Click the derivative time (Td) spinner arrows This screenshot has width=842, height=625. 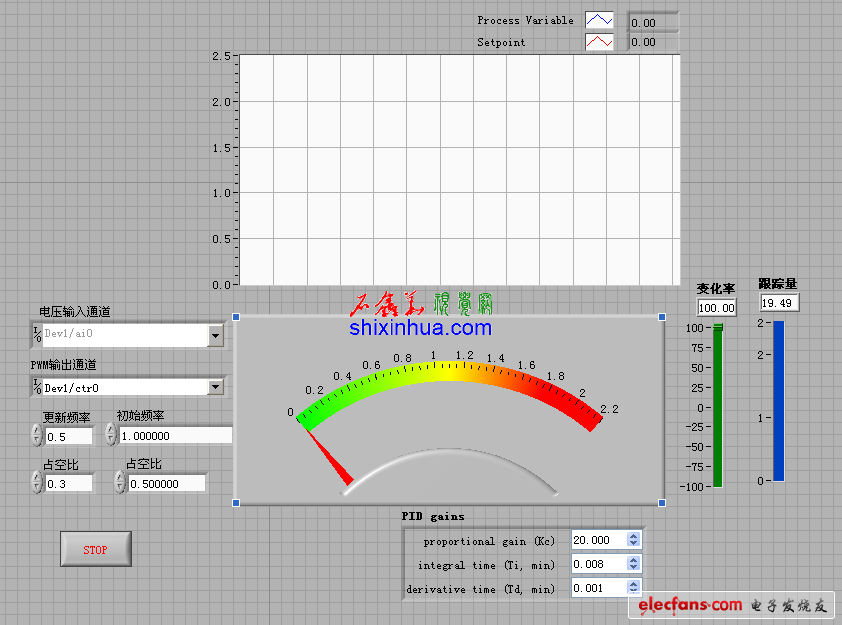pyautogui.click(x=632, y=589)
